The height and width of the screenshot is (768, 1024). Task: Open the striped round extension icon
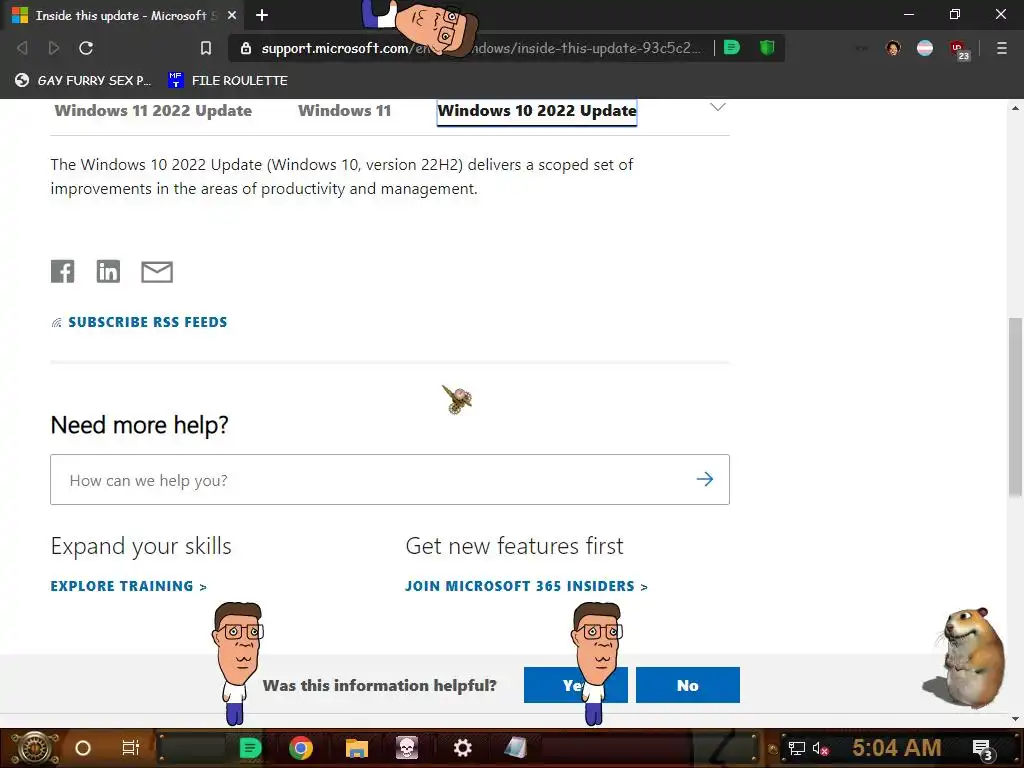tap(925, 48)
